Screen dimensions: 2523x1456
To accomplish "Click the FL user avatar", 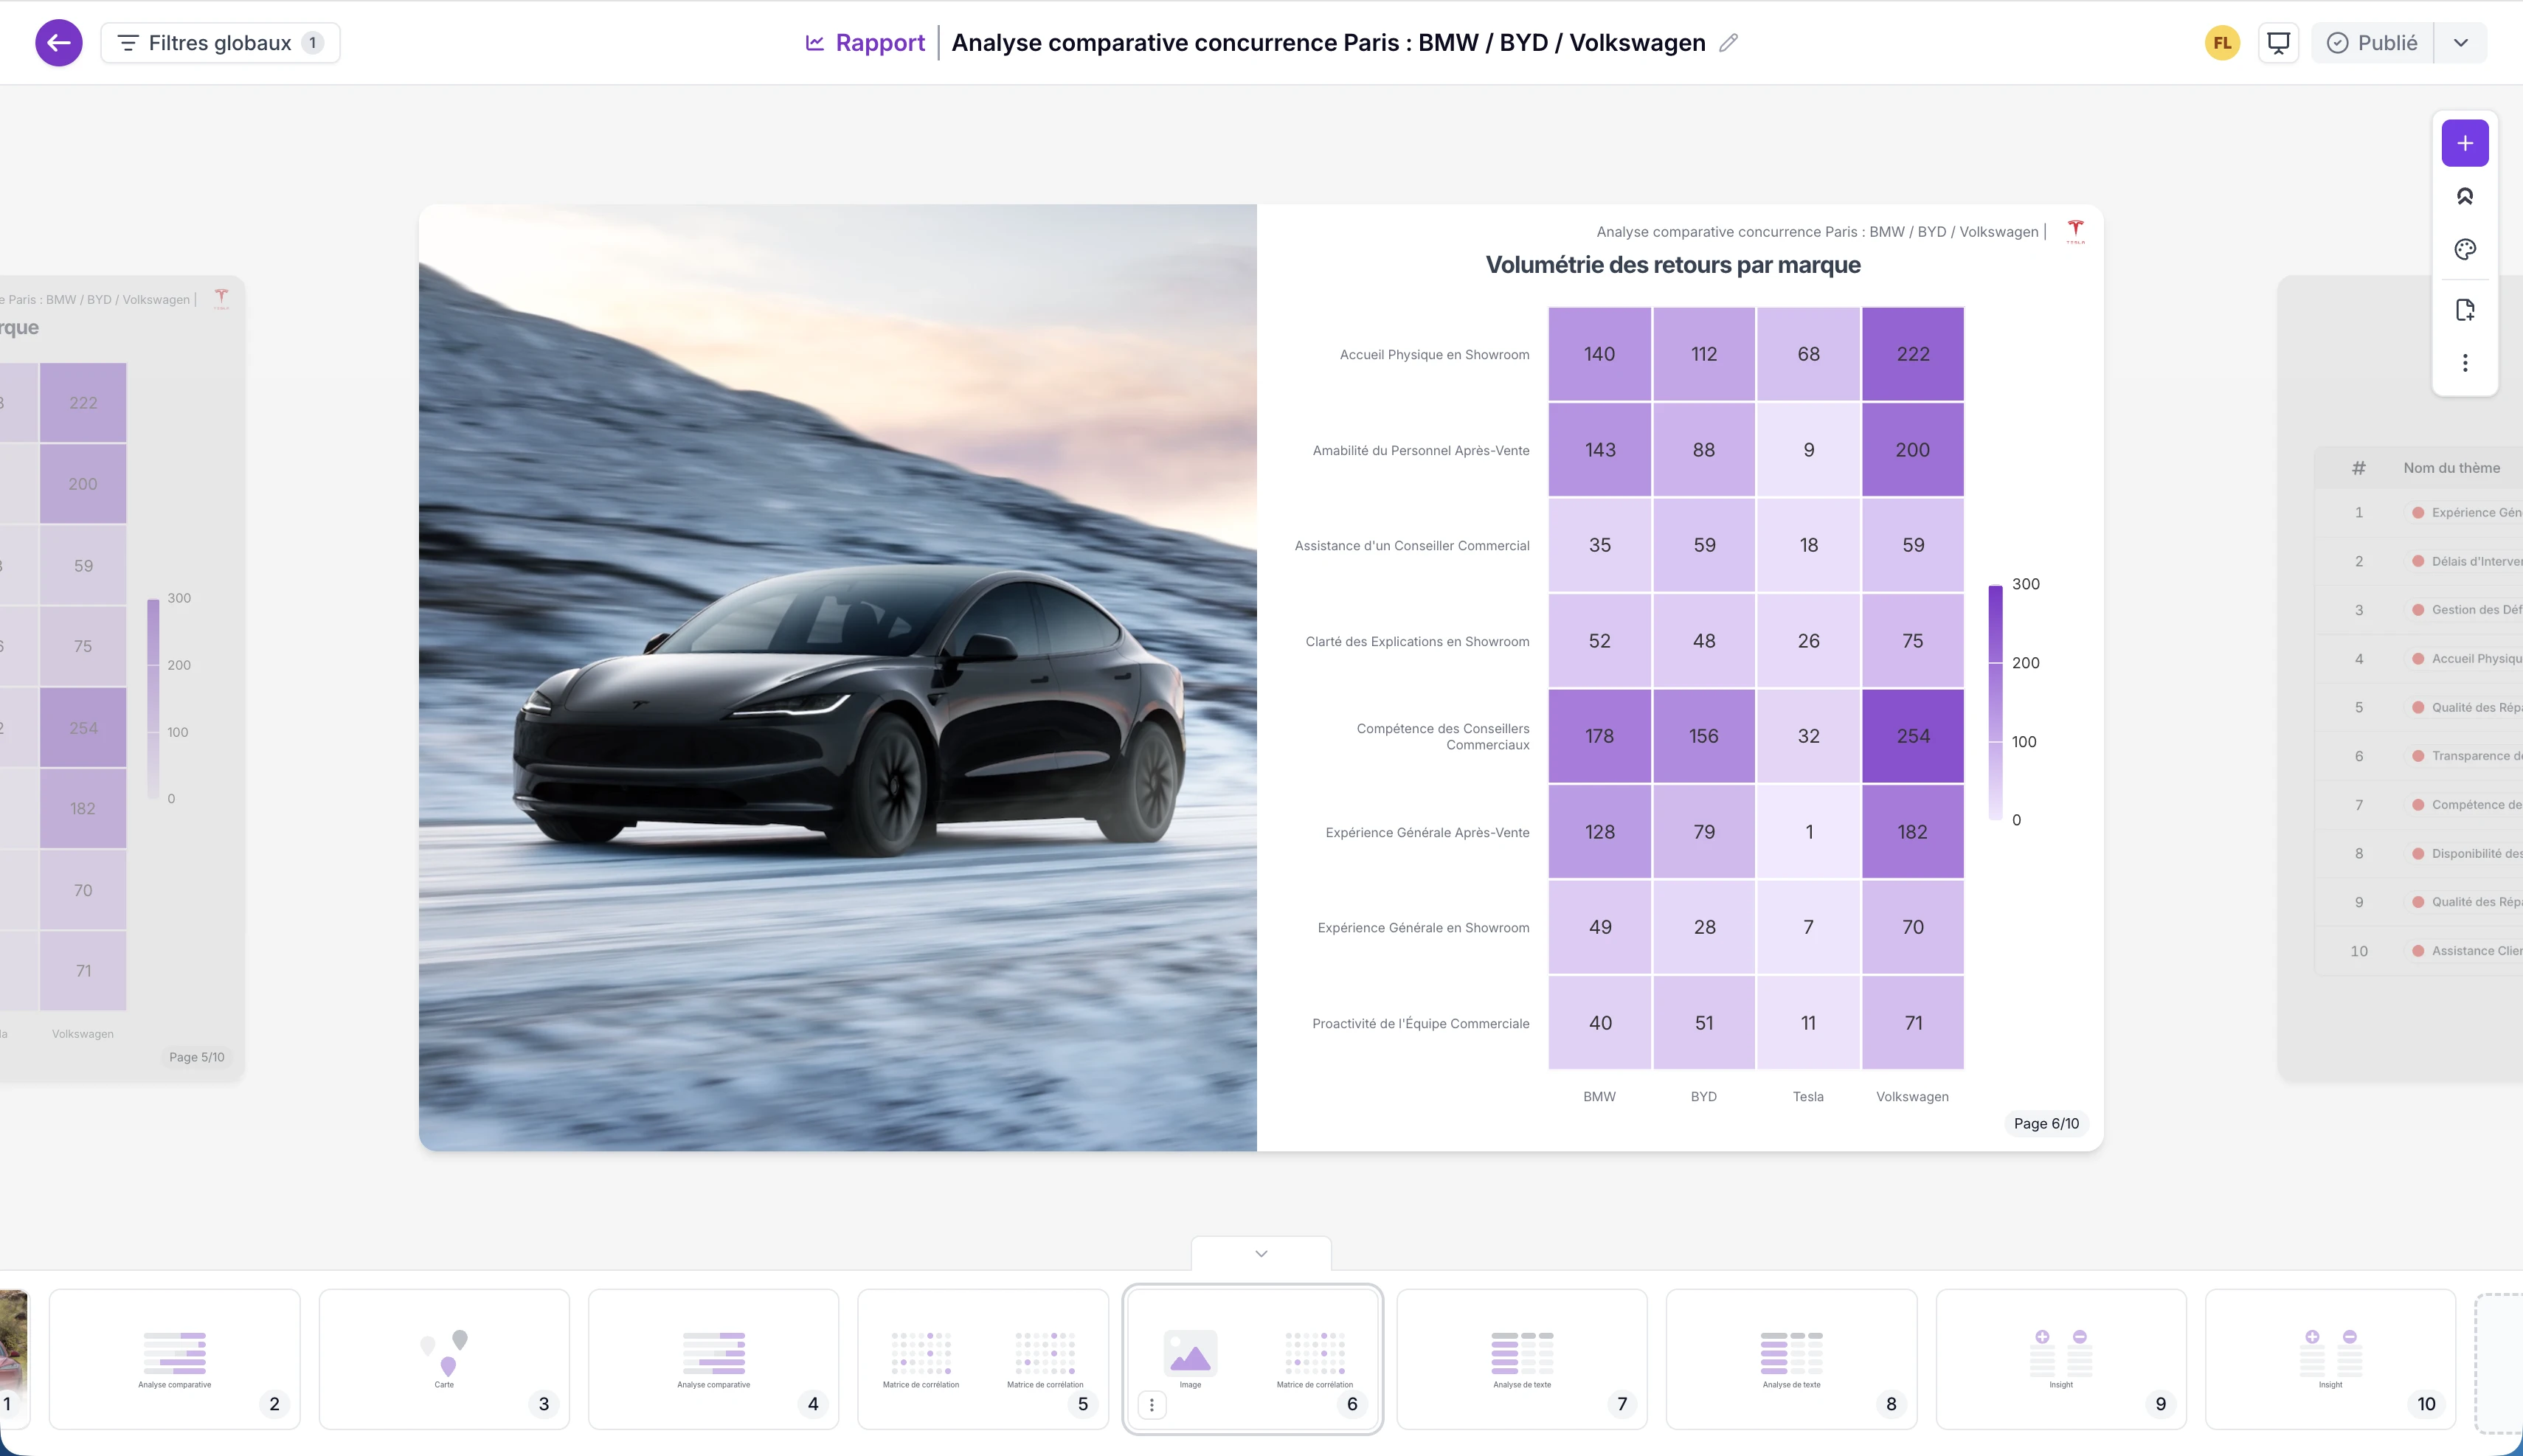I will click(x=2222, y=43).
